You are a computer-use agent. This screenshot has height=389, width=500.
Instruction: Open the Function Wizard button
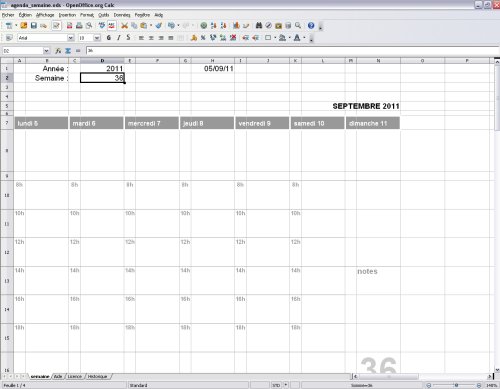coord(58,51)
